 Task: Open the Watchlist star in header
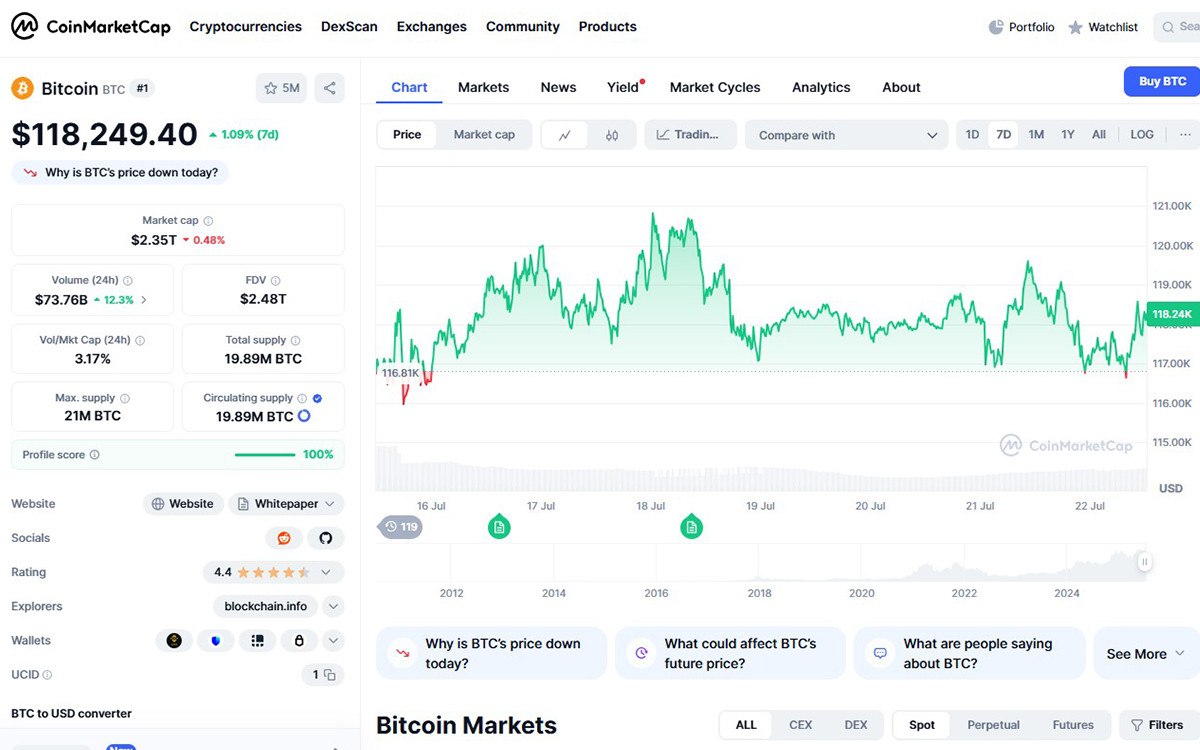1103,27
